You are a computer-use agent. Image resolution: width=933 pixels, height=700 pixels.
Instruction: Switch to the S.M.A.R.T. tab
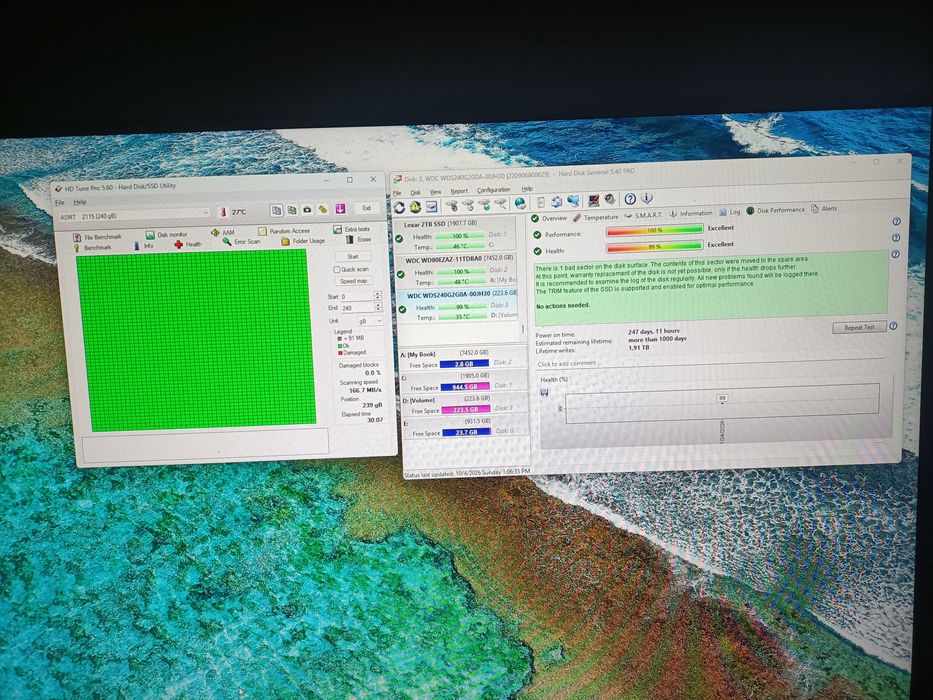pos(643,215)
